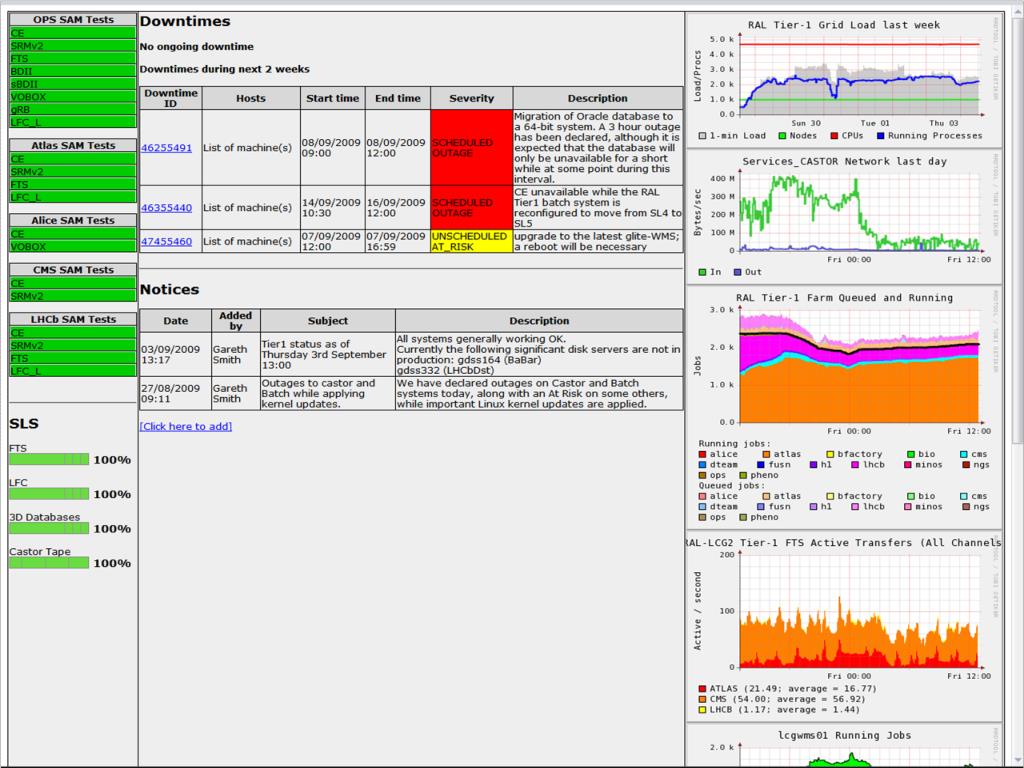Click the 3D Databases availability bar
Viewport: 1024px width, 768px height.
click(x=49, y=528)
